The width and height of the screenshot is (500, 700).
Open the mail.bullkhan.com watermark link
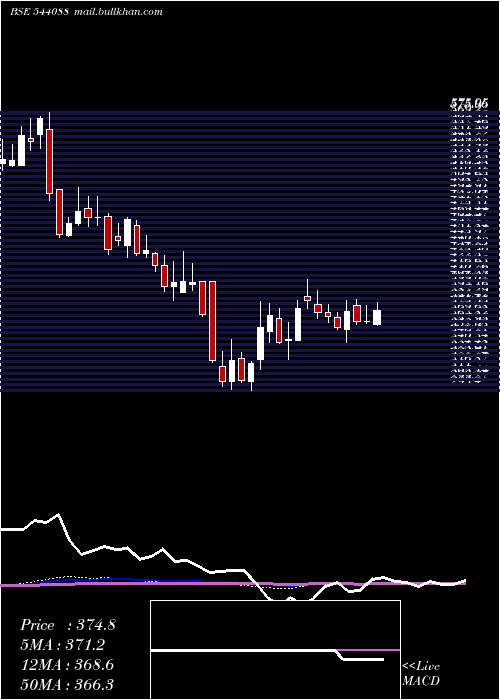point(118,12)
